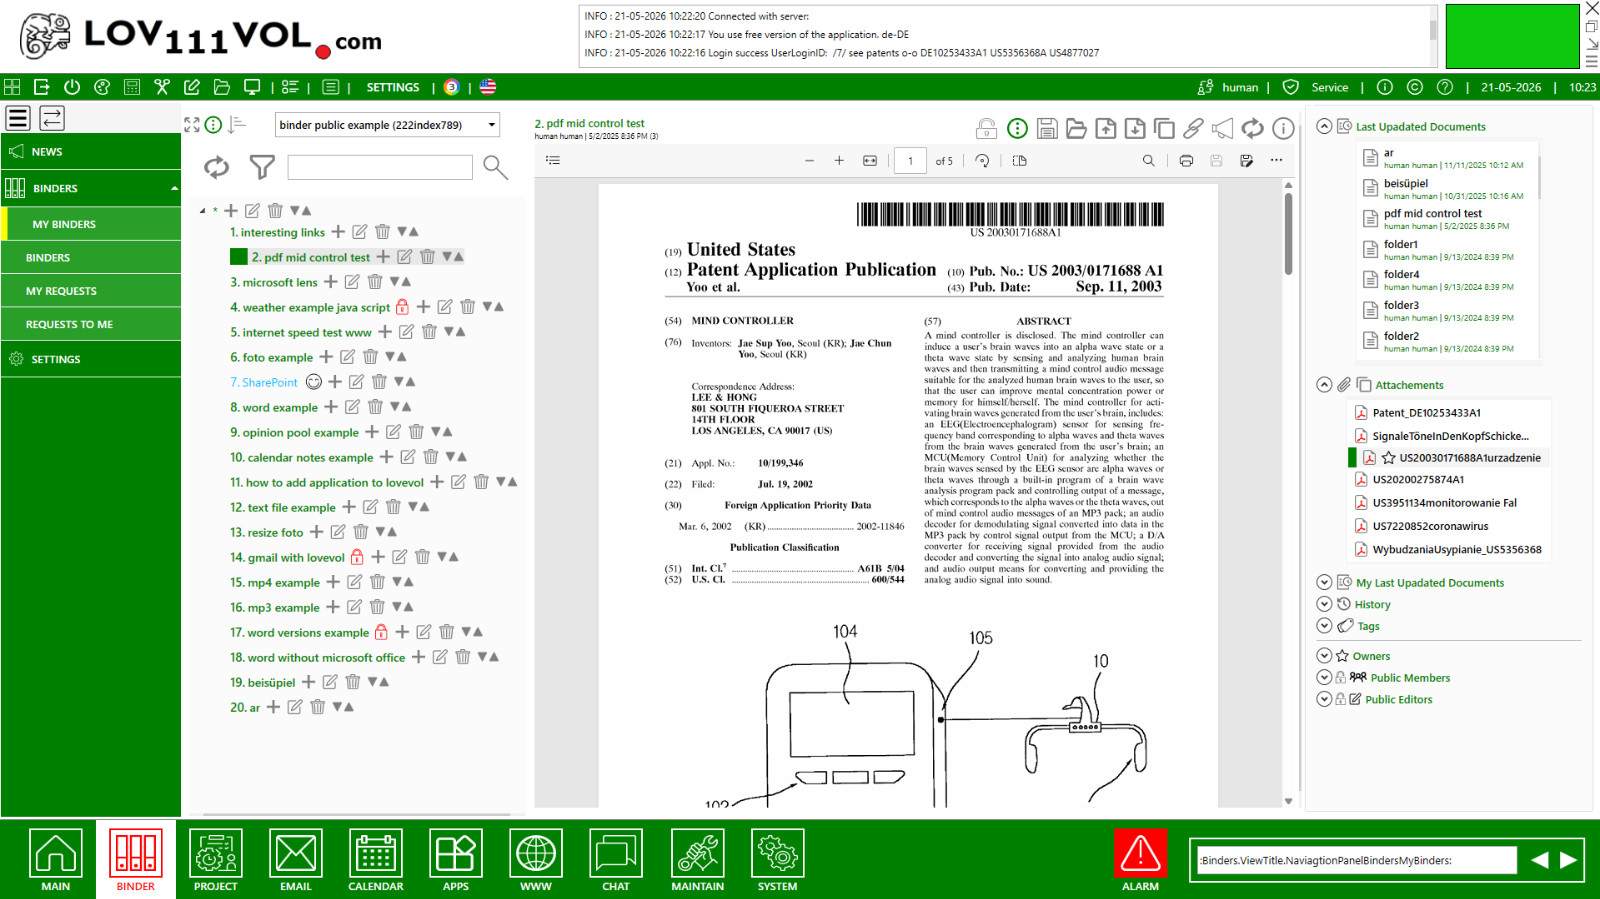Image resolution: width=1600 pixels, height=899 pixels.
Task: Expand the Tags section
Action: click(x=1324, y=626)
